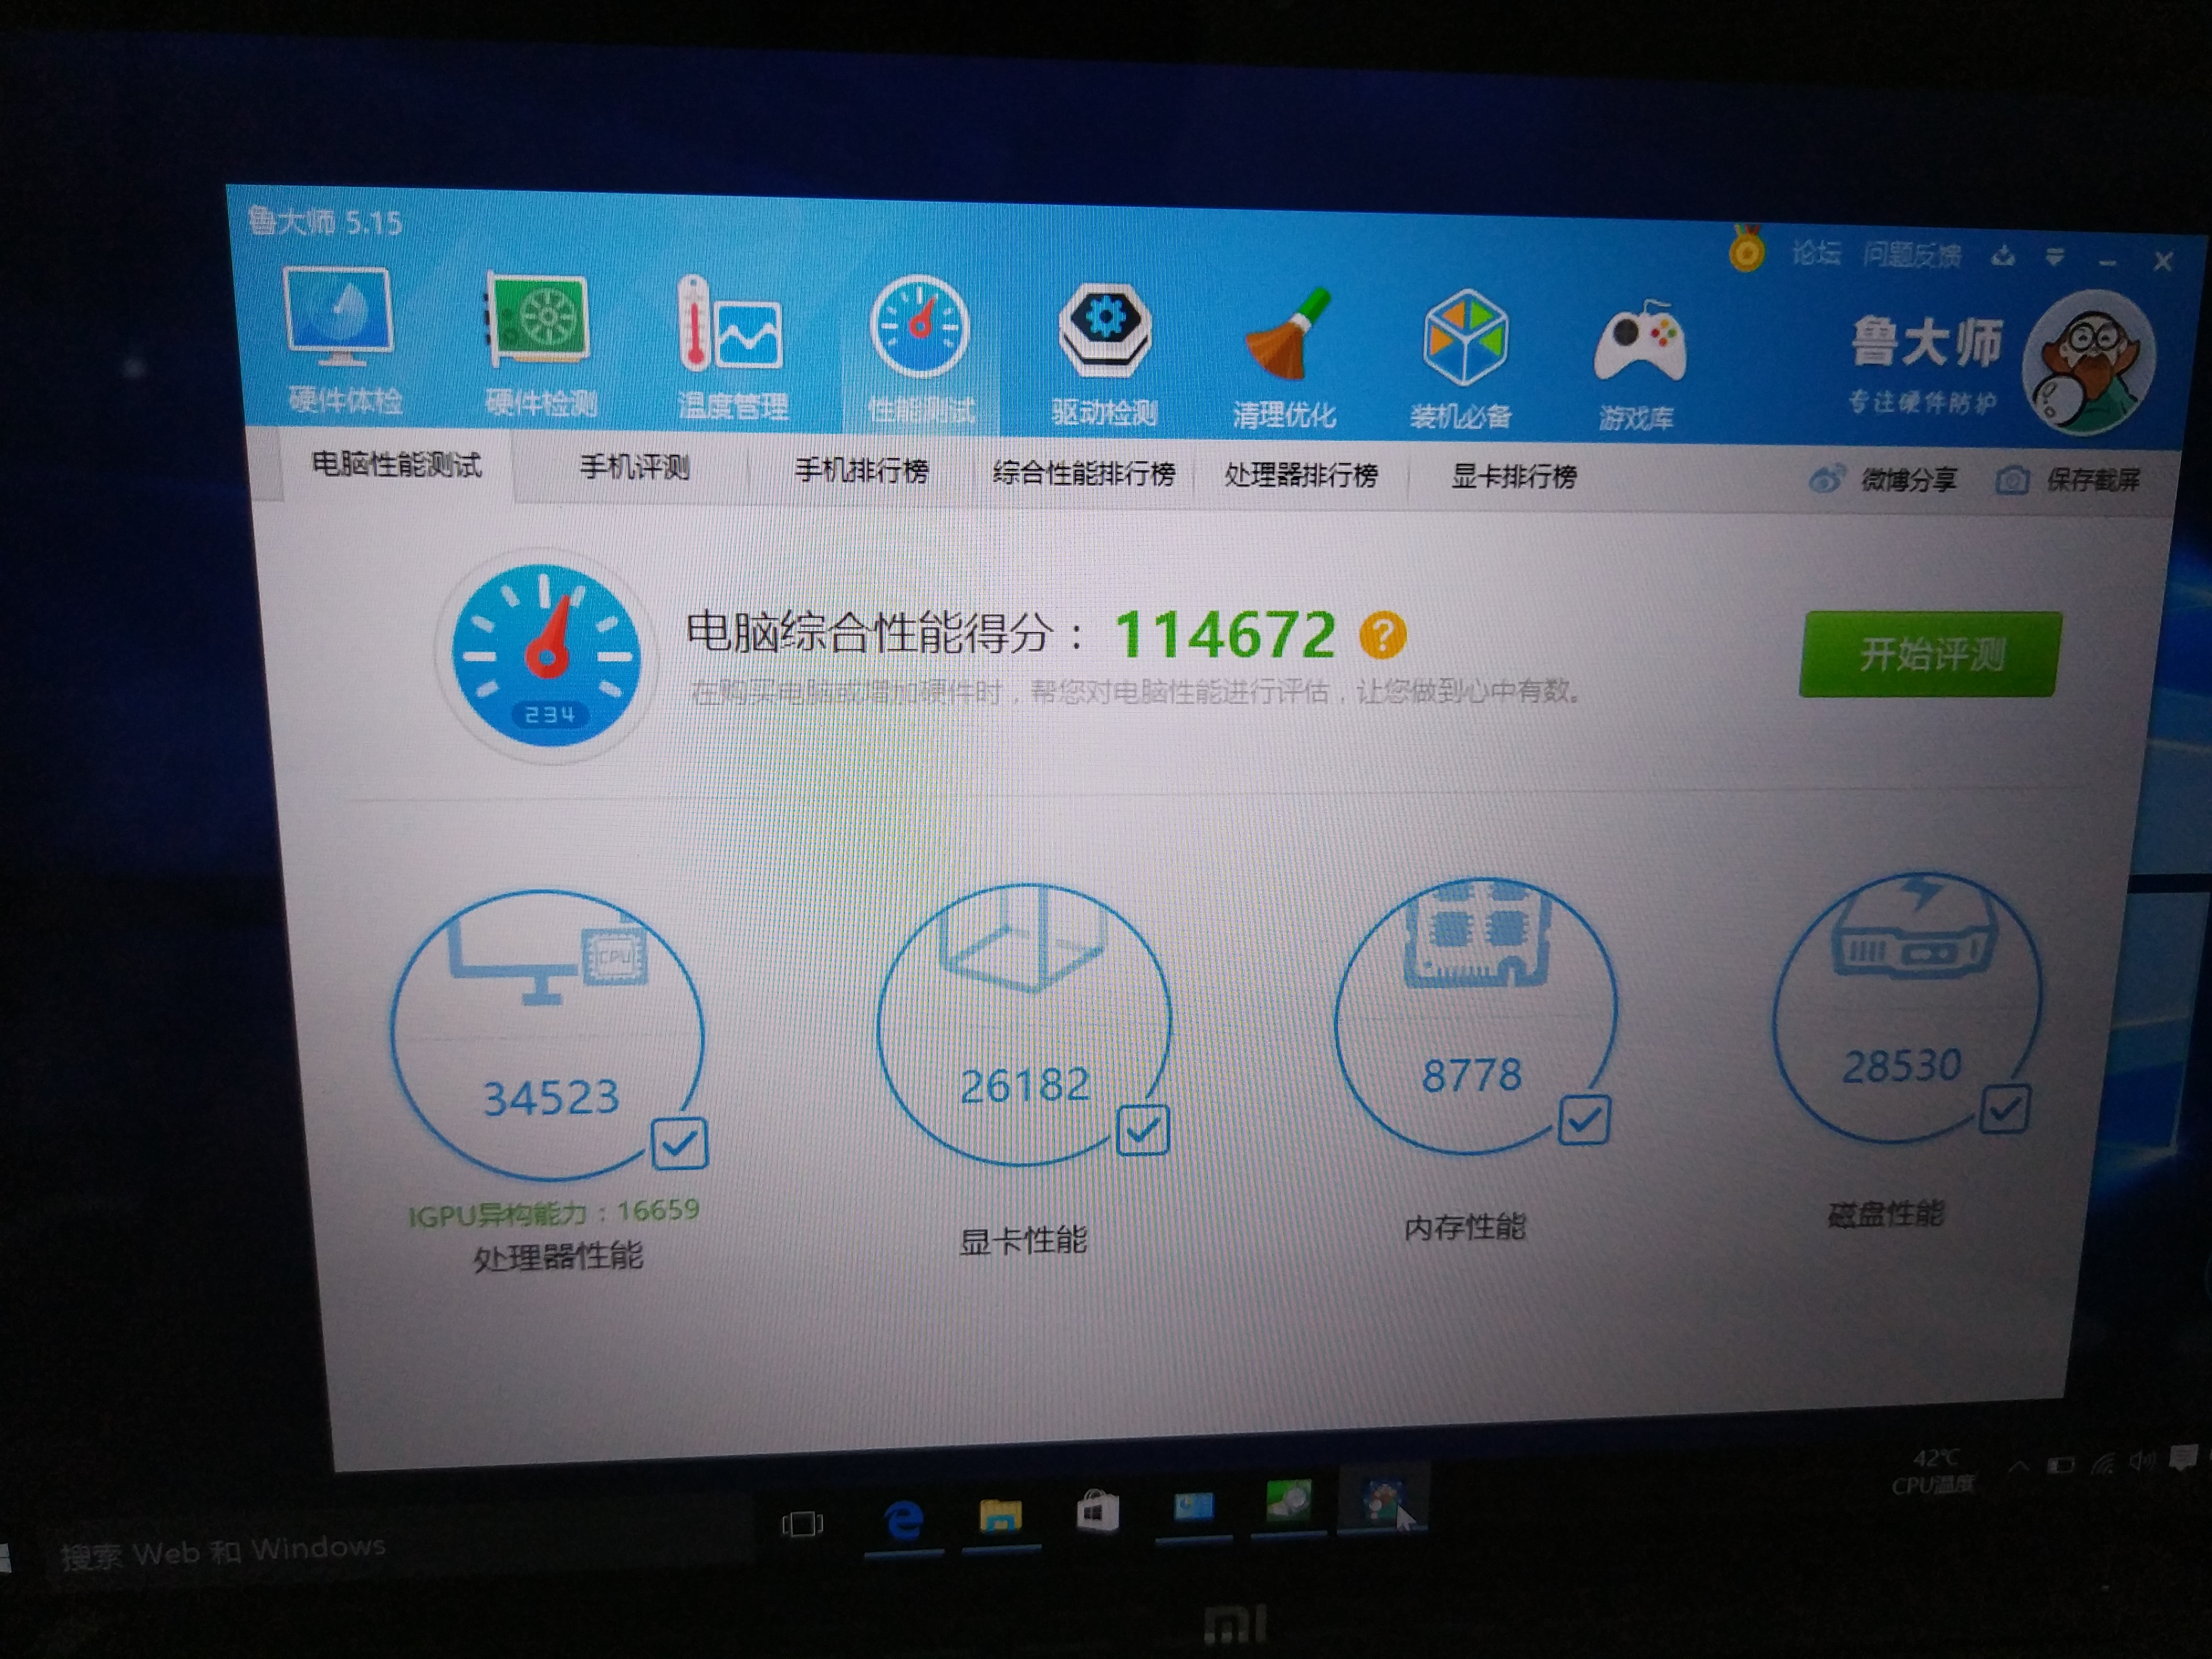Click the Weibo eye logo icon

pos(1826,479)
